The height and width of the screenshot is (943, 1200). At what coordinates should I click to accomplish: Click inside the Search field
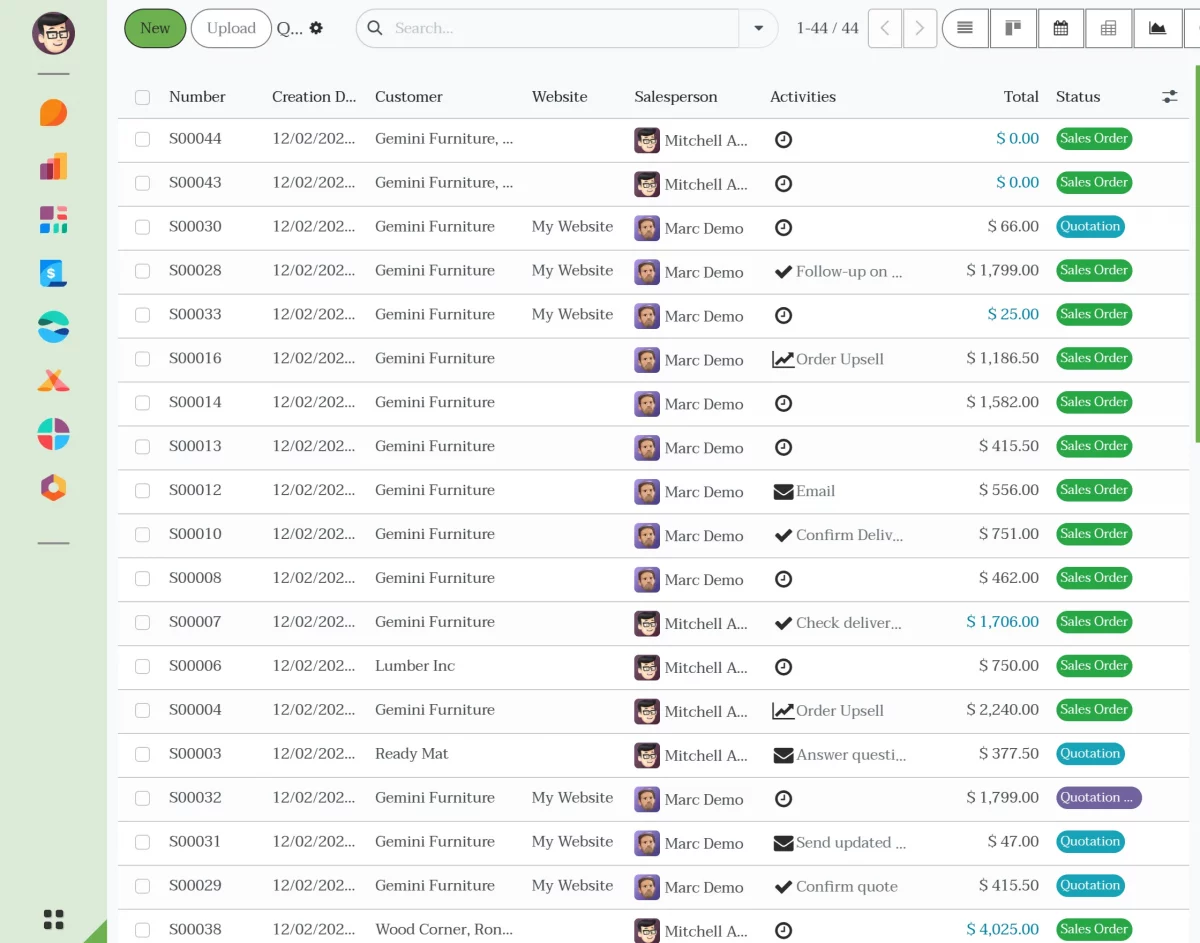coord(550,28)
